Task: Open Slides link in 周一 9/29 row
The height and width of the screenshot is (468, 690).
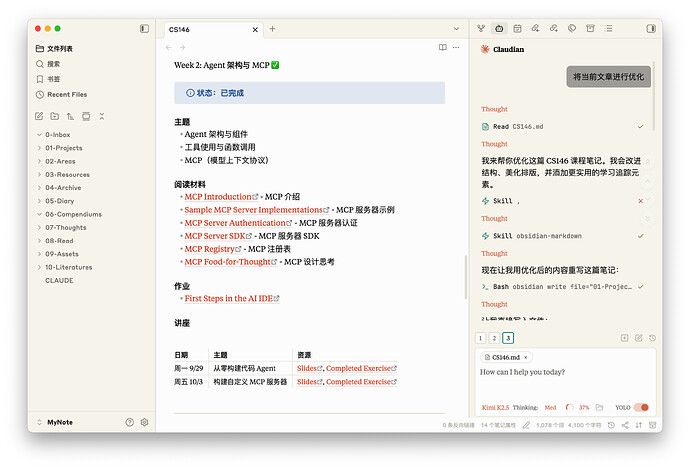Action: (309, 368)
